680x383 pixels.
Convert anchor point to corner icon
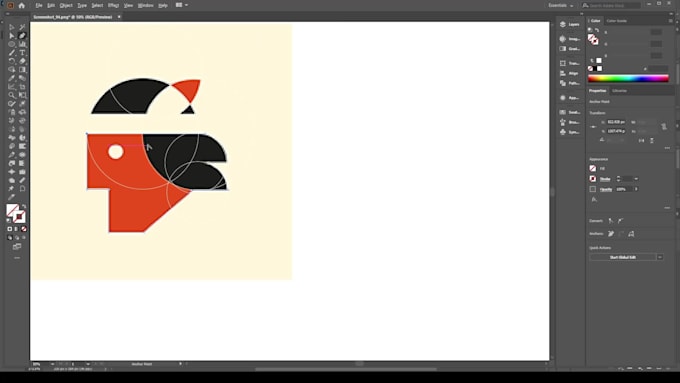pyautogui.click(x=611, y=221)
